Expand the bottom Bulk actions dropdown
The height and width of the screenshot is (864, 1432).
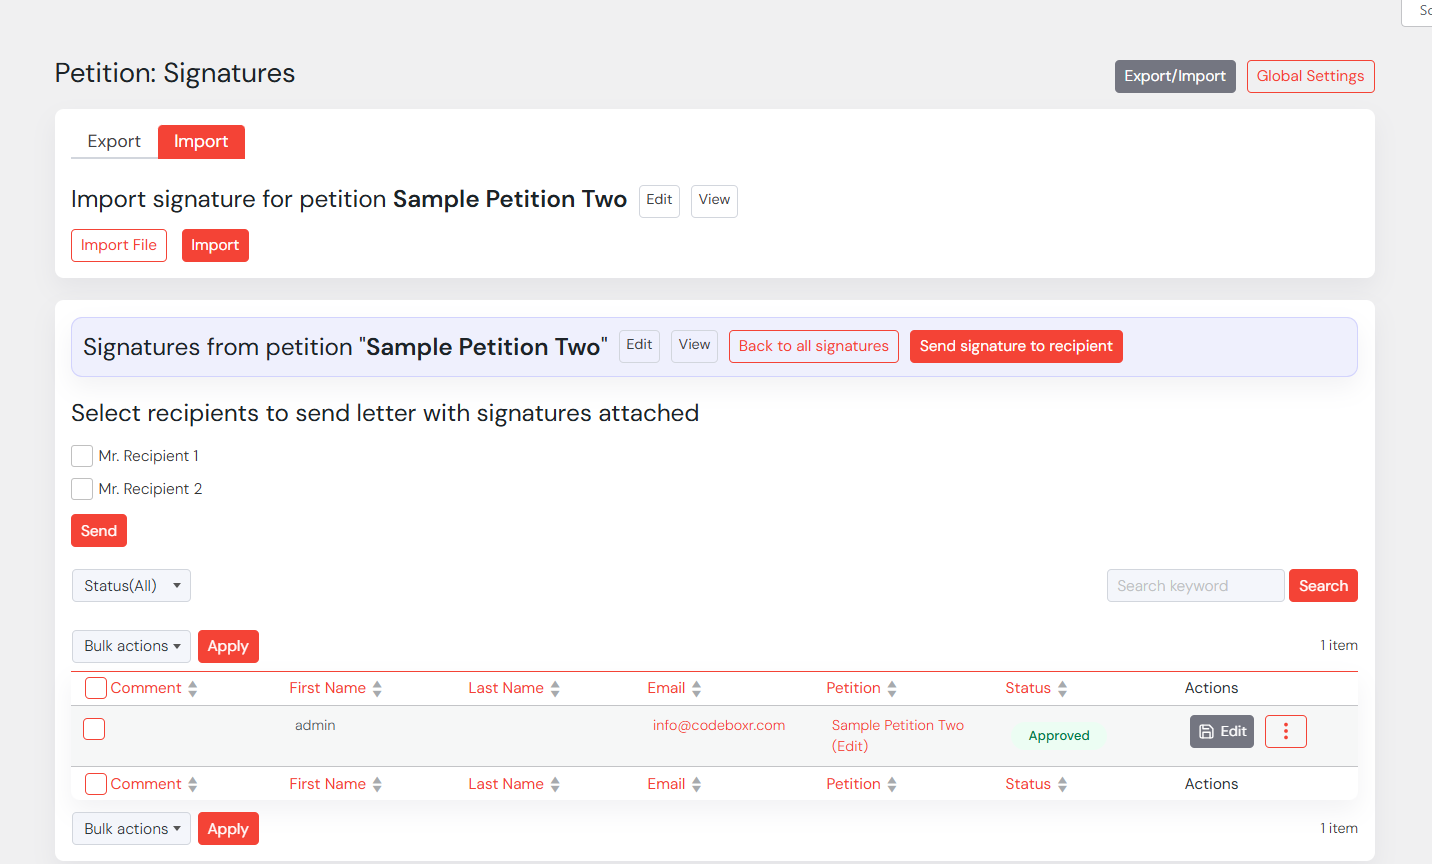point(131,829)
